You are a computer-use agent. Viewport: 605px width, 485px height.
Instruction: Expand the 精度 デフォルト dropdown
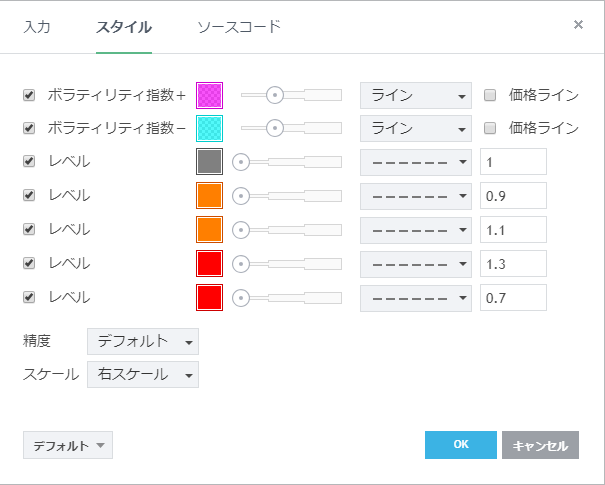click(x=143, y=341)
